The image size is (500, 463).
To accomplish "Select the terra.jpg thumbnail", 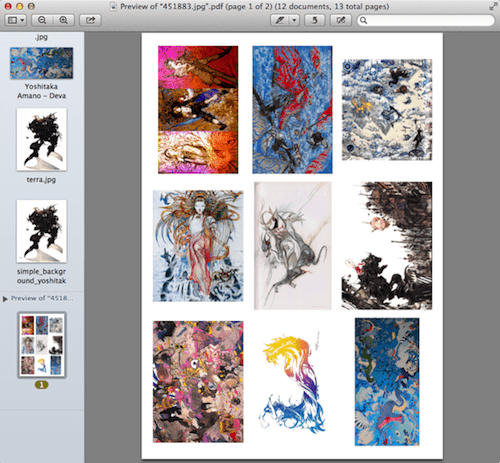I will (42, 139).
